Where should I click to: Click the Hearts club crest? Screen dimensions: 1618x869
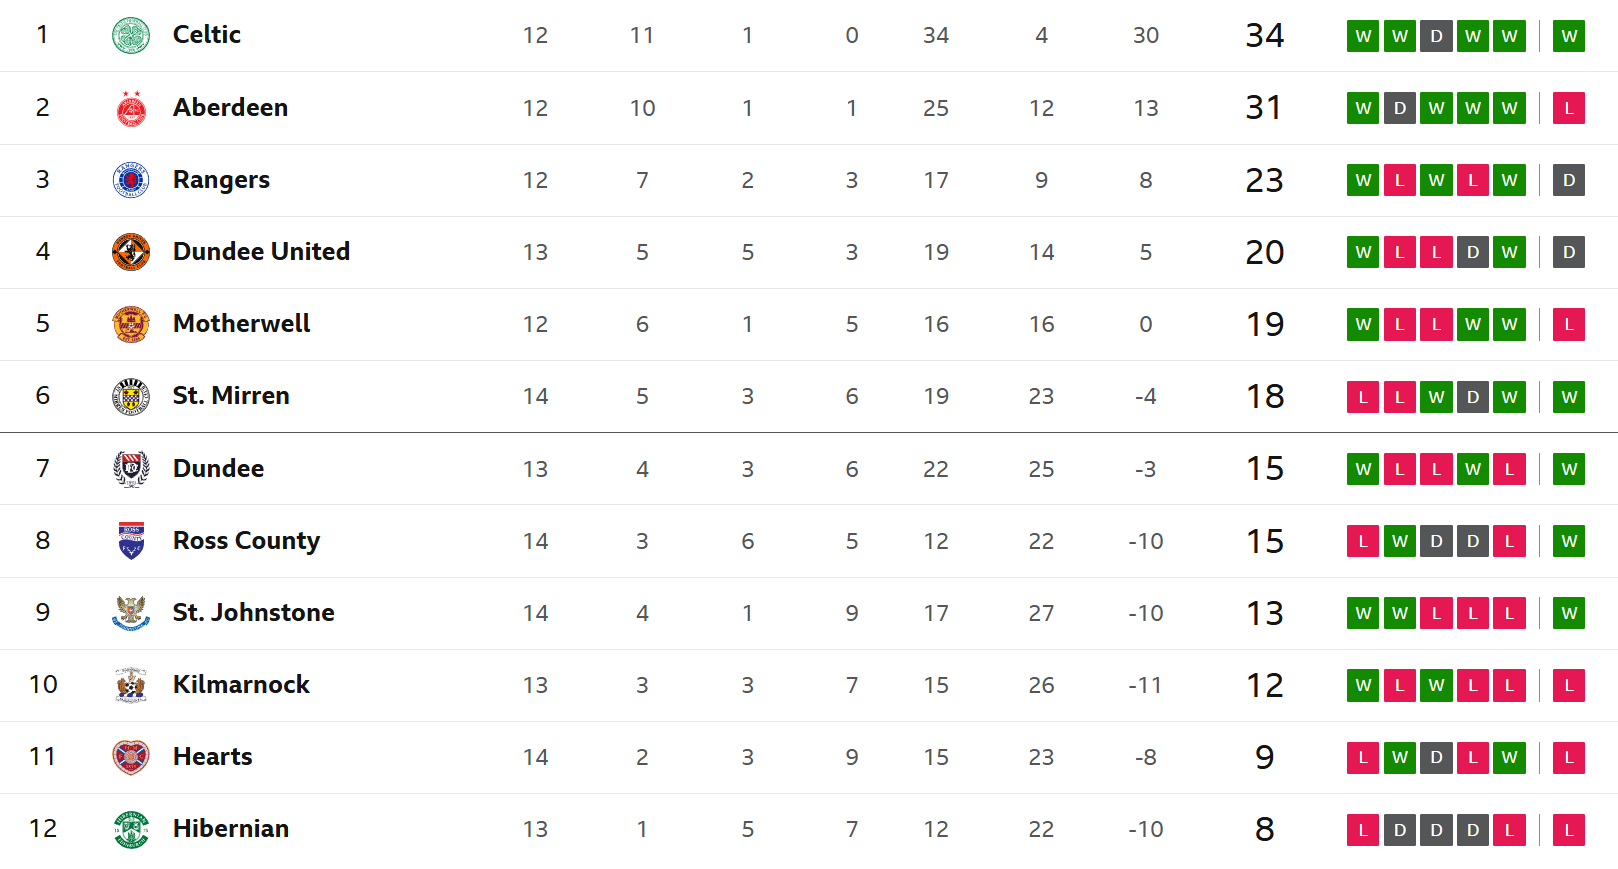click(x=131, y=757)
